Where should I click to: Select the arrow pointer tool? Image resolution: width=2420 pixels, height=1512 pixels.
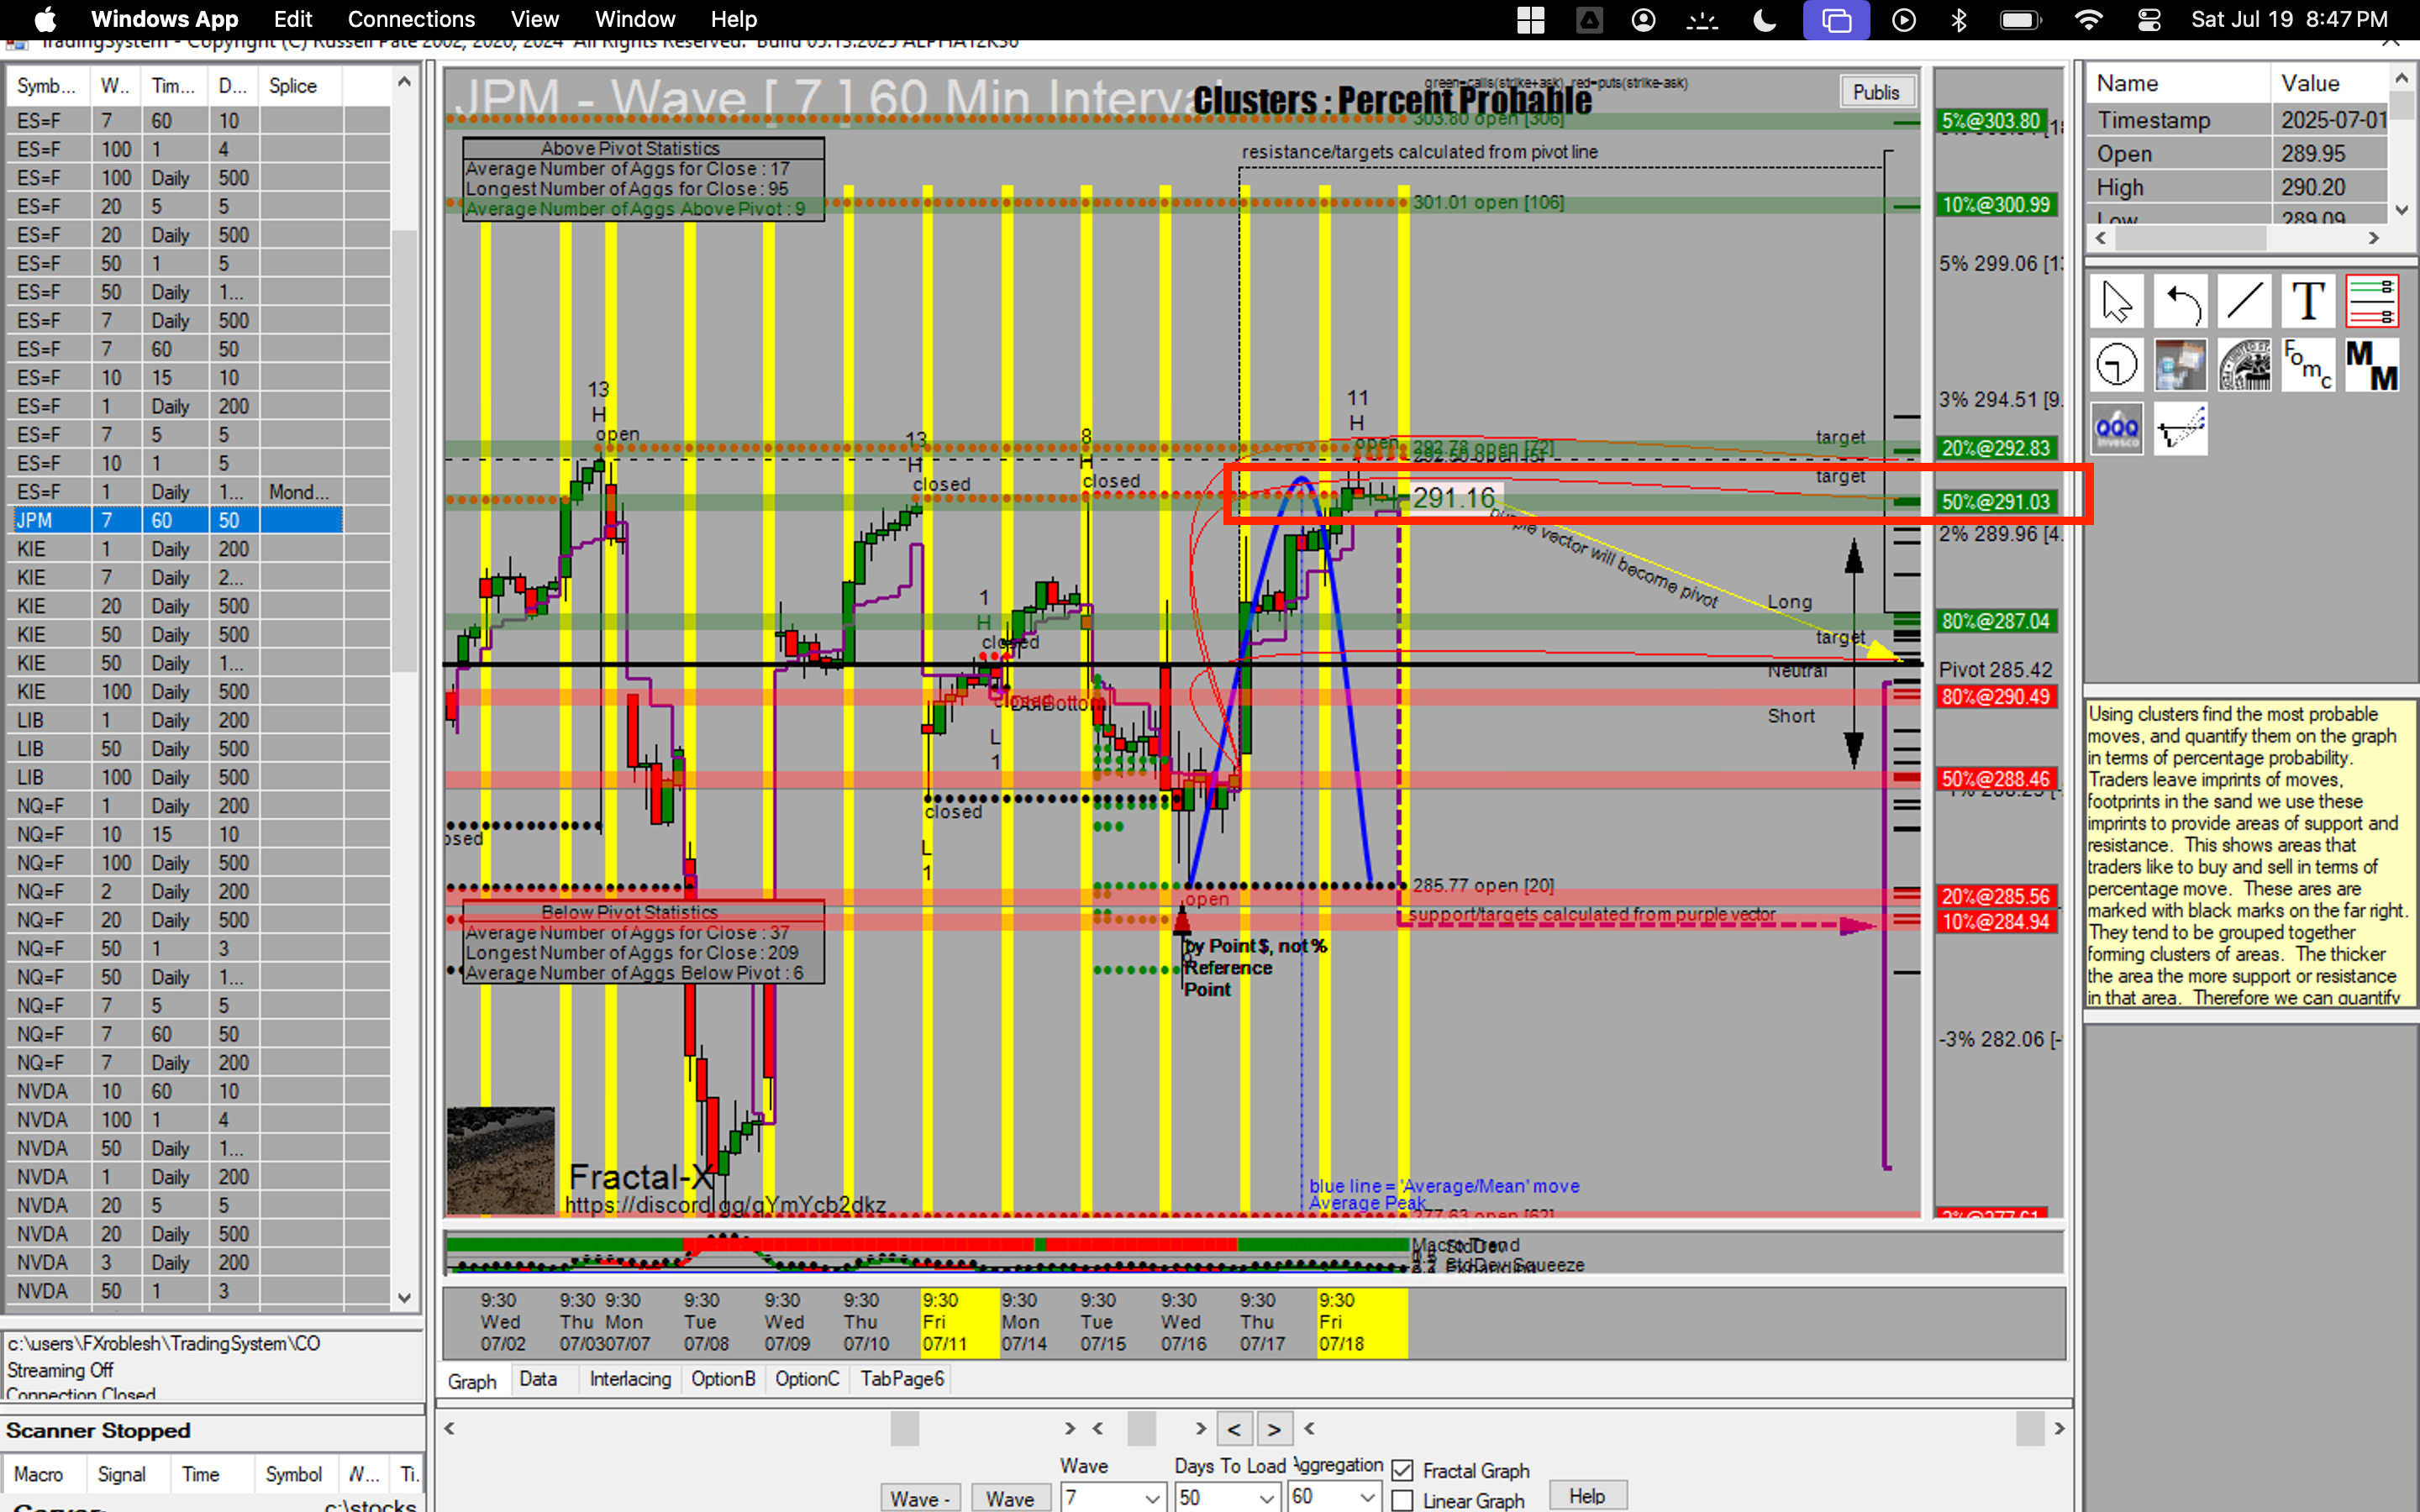point(2116,301)
